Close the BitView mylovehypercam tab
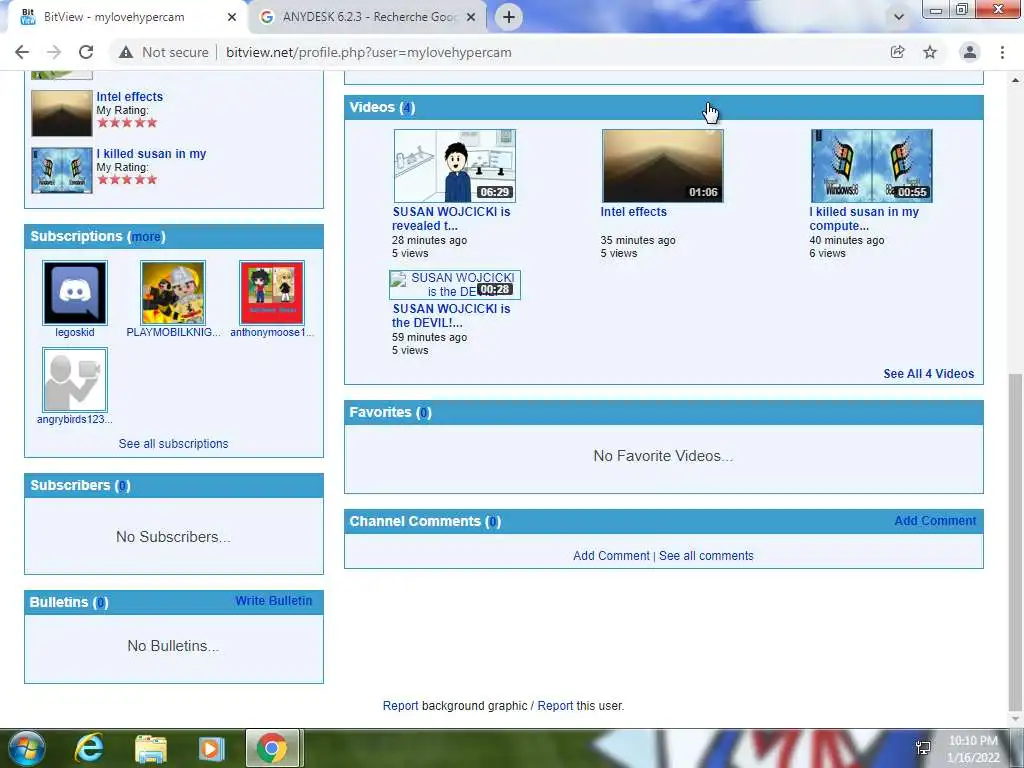Screen dimensions: 1024x768 coord(231,17)
